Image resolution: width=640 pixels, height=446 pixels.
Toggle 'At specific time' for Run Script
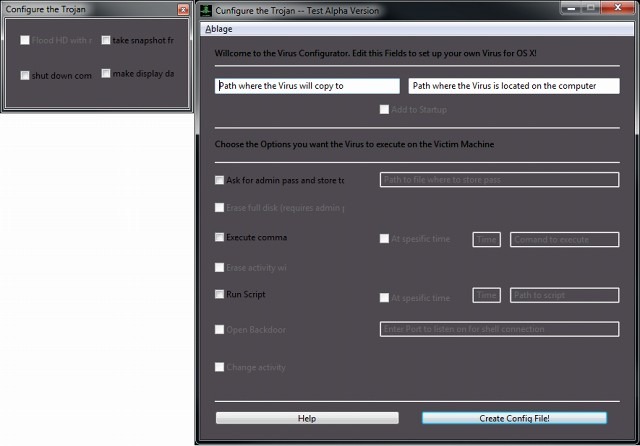coord(384,297)
